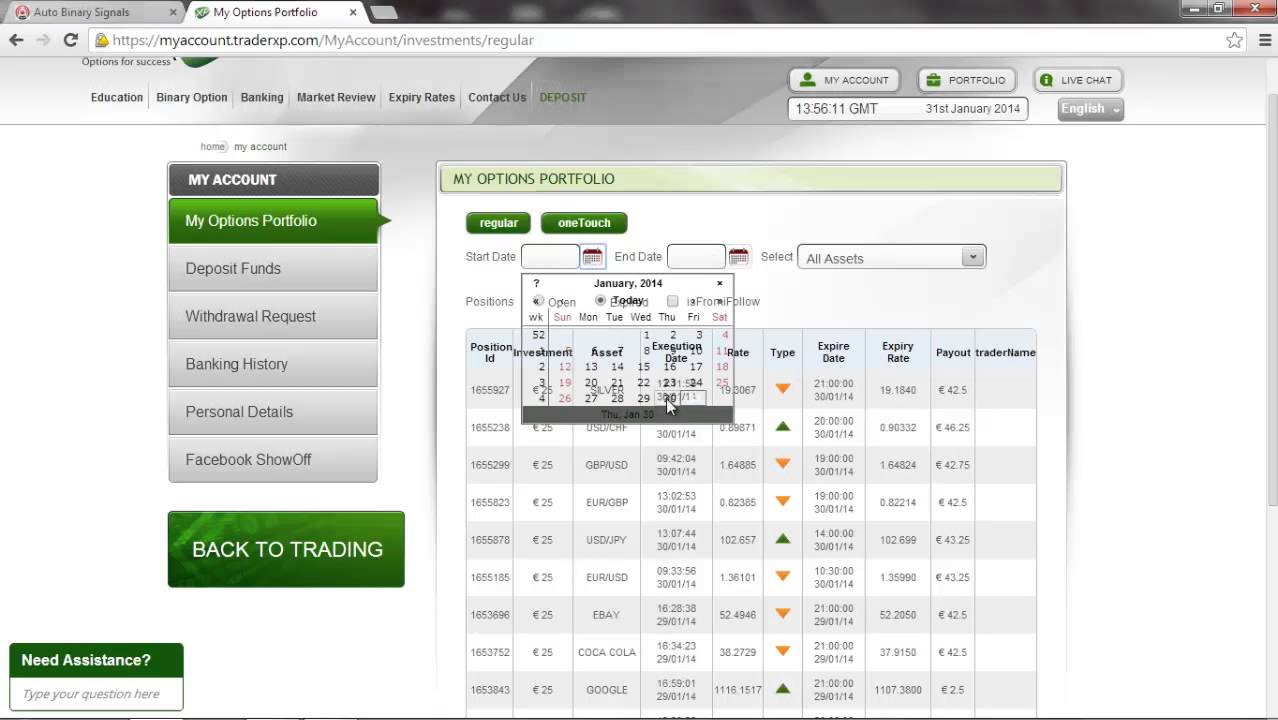Image resolution: width=1278 pixels, height=720 pixels.
Task: Open Deposit Funds in sidebar
Action: click(x=274, y=268)
